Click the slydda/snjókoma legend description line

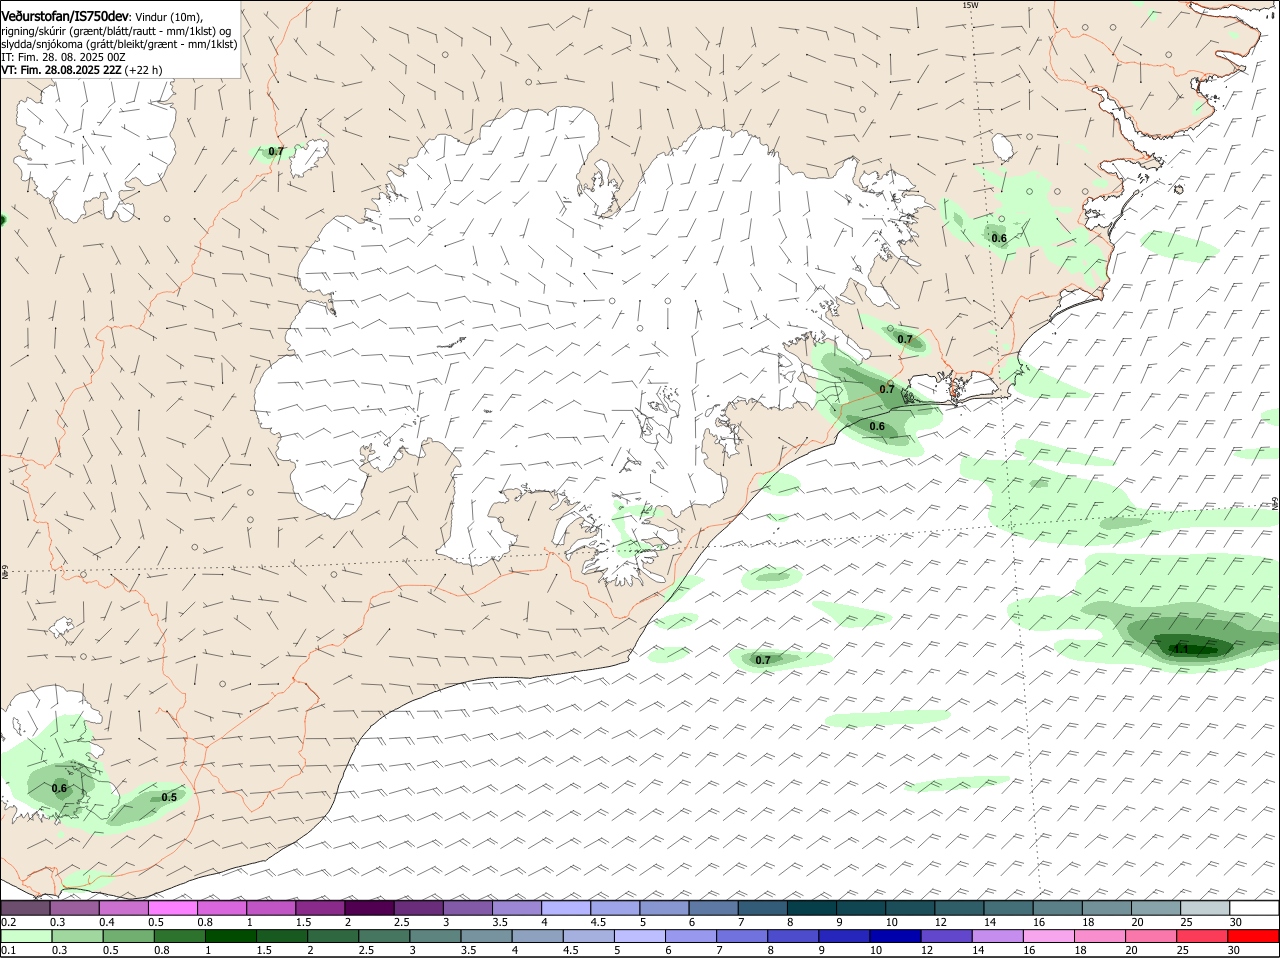point(119,44)
